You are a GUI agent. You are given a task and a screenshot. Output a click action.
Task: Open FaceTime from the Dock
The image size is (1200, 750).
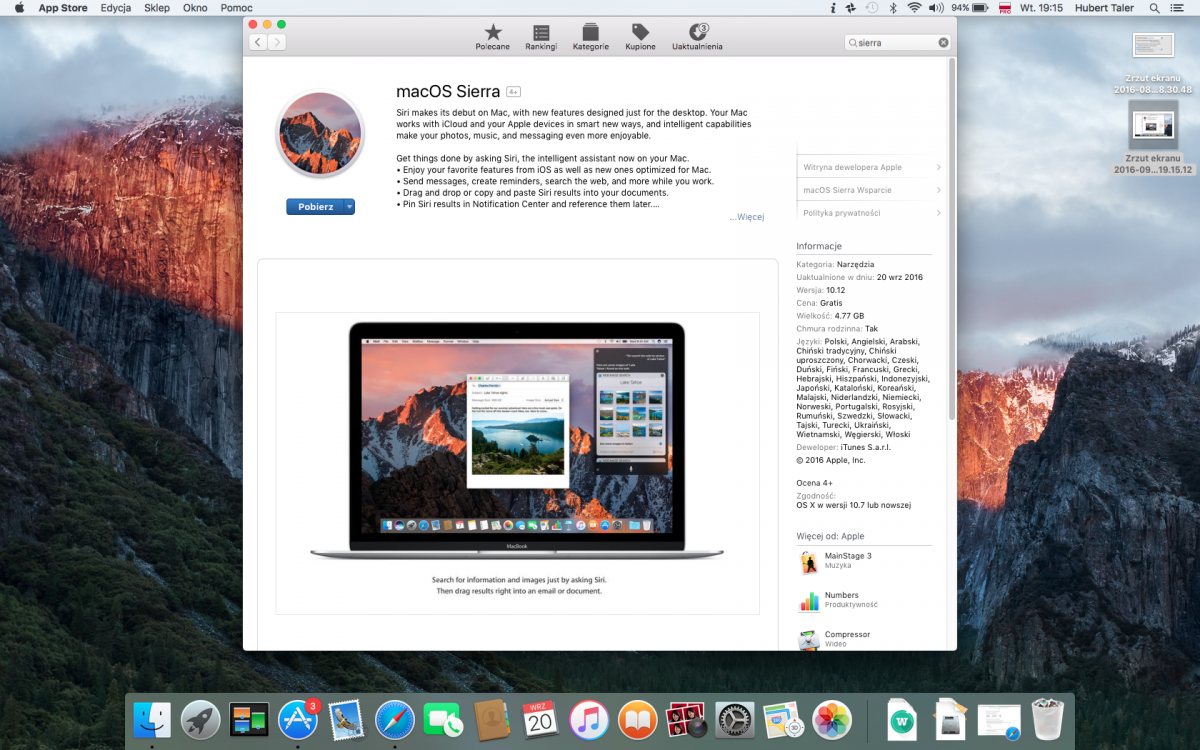click(x=443, y=719)
